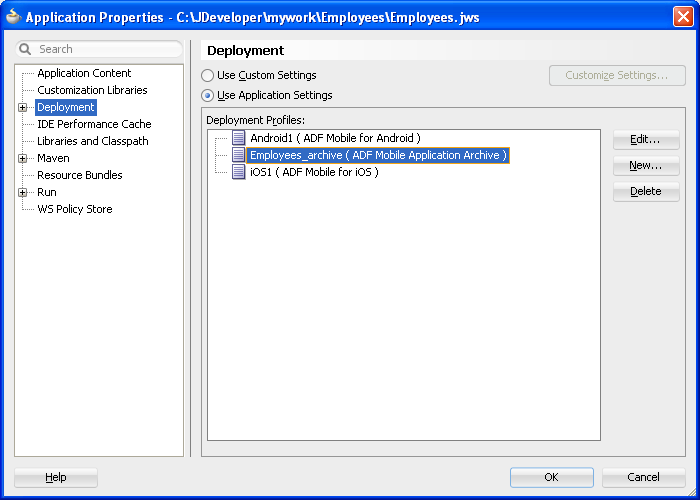This screenshot has width=700, height=500.
Task: Select the Deployment tree item
Action: click(66, 108)
